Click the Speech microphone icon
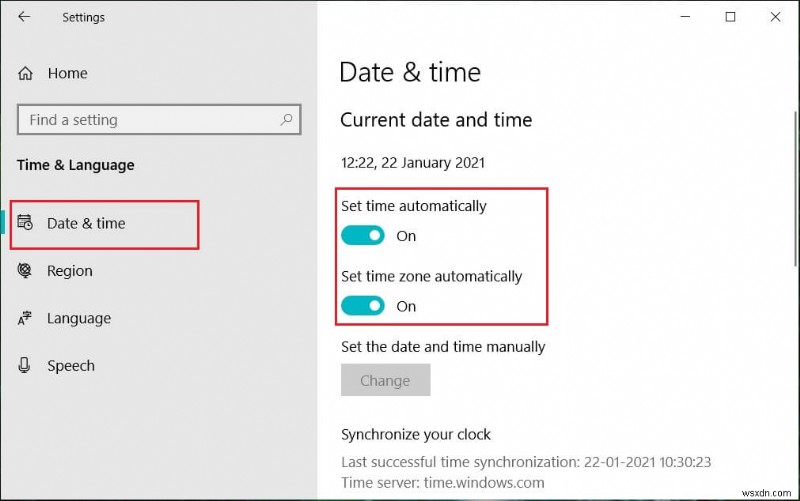 click(x=27, y=366)
